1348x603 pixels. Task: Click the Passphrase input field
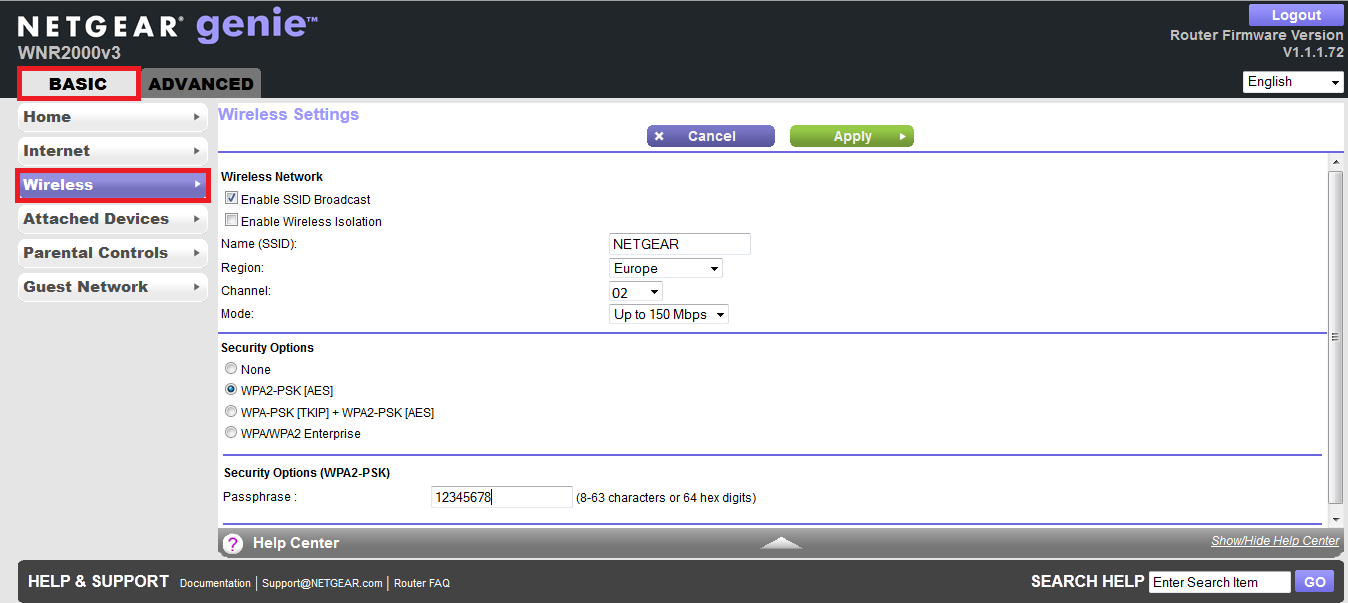point(501,497)
